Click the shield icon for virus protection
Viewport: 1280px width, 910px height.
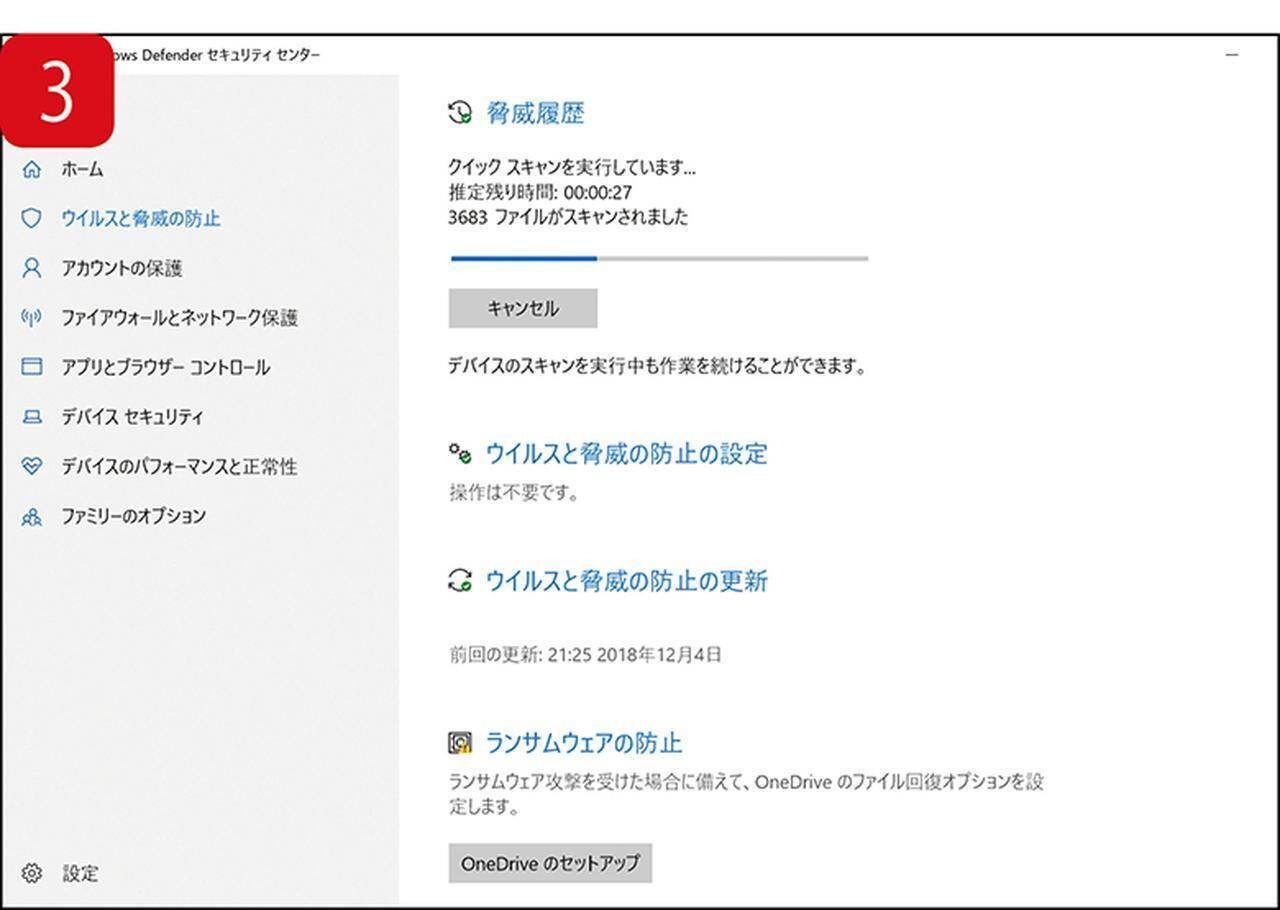(32, 218)
